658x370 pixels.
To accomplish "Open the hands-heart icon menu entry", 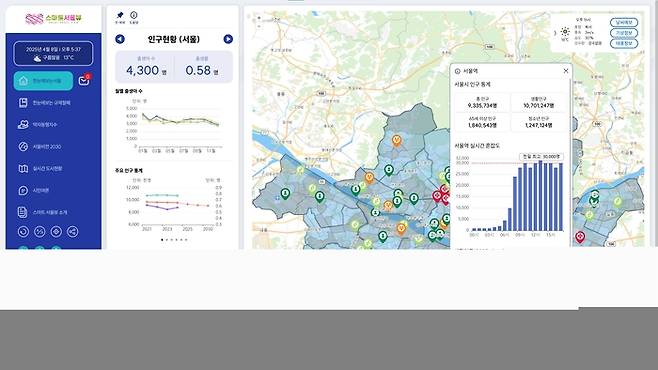I will [x=23, y=125].
